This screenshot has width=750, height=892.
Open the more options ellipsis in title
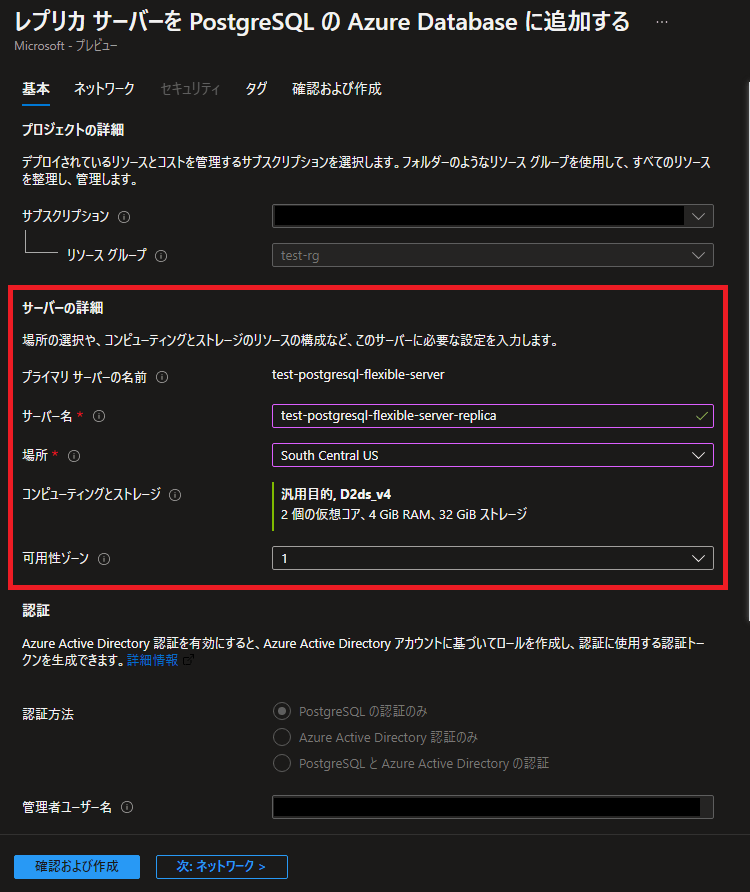coord(662,22)
